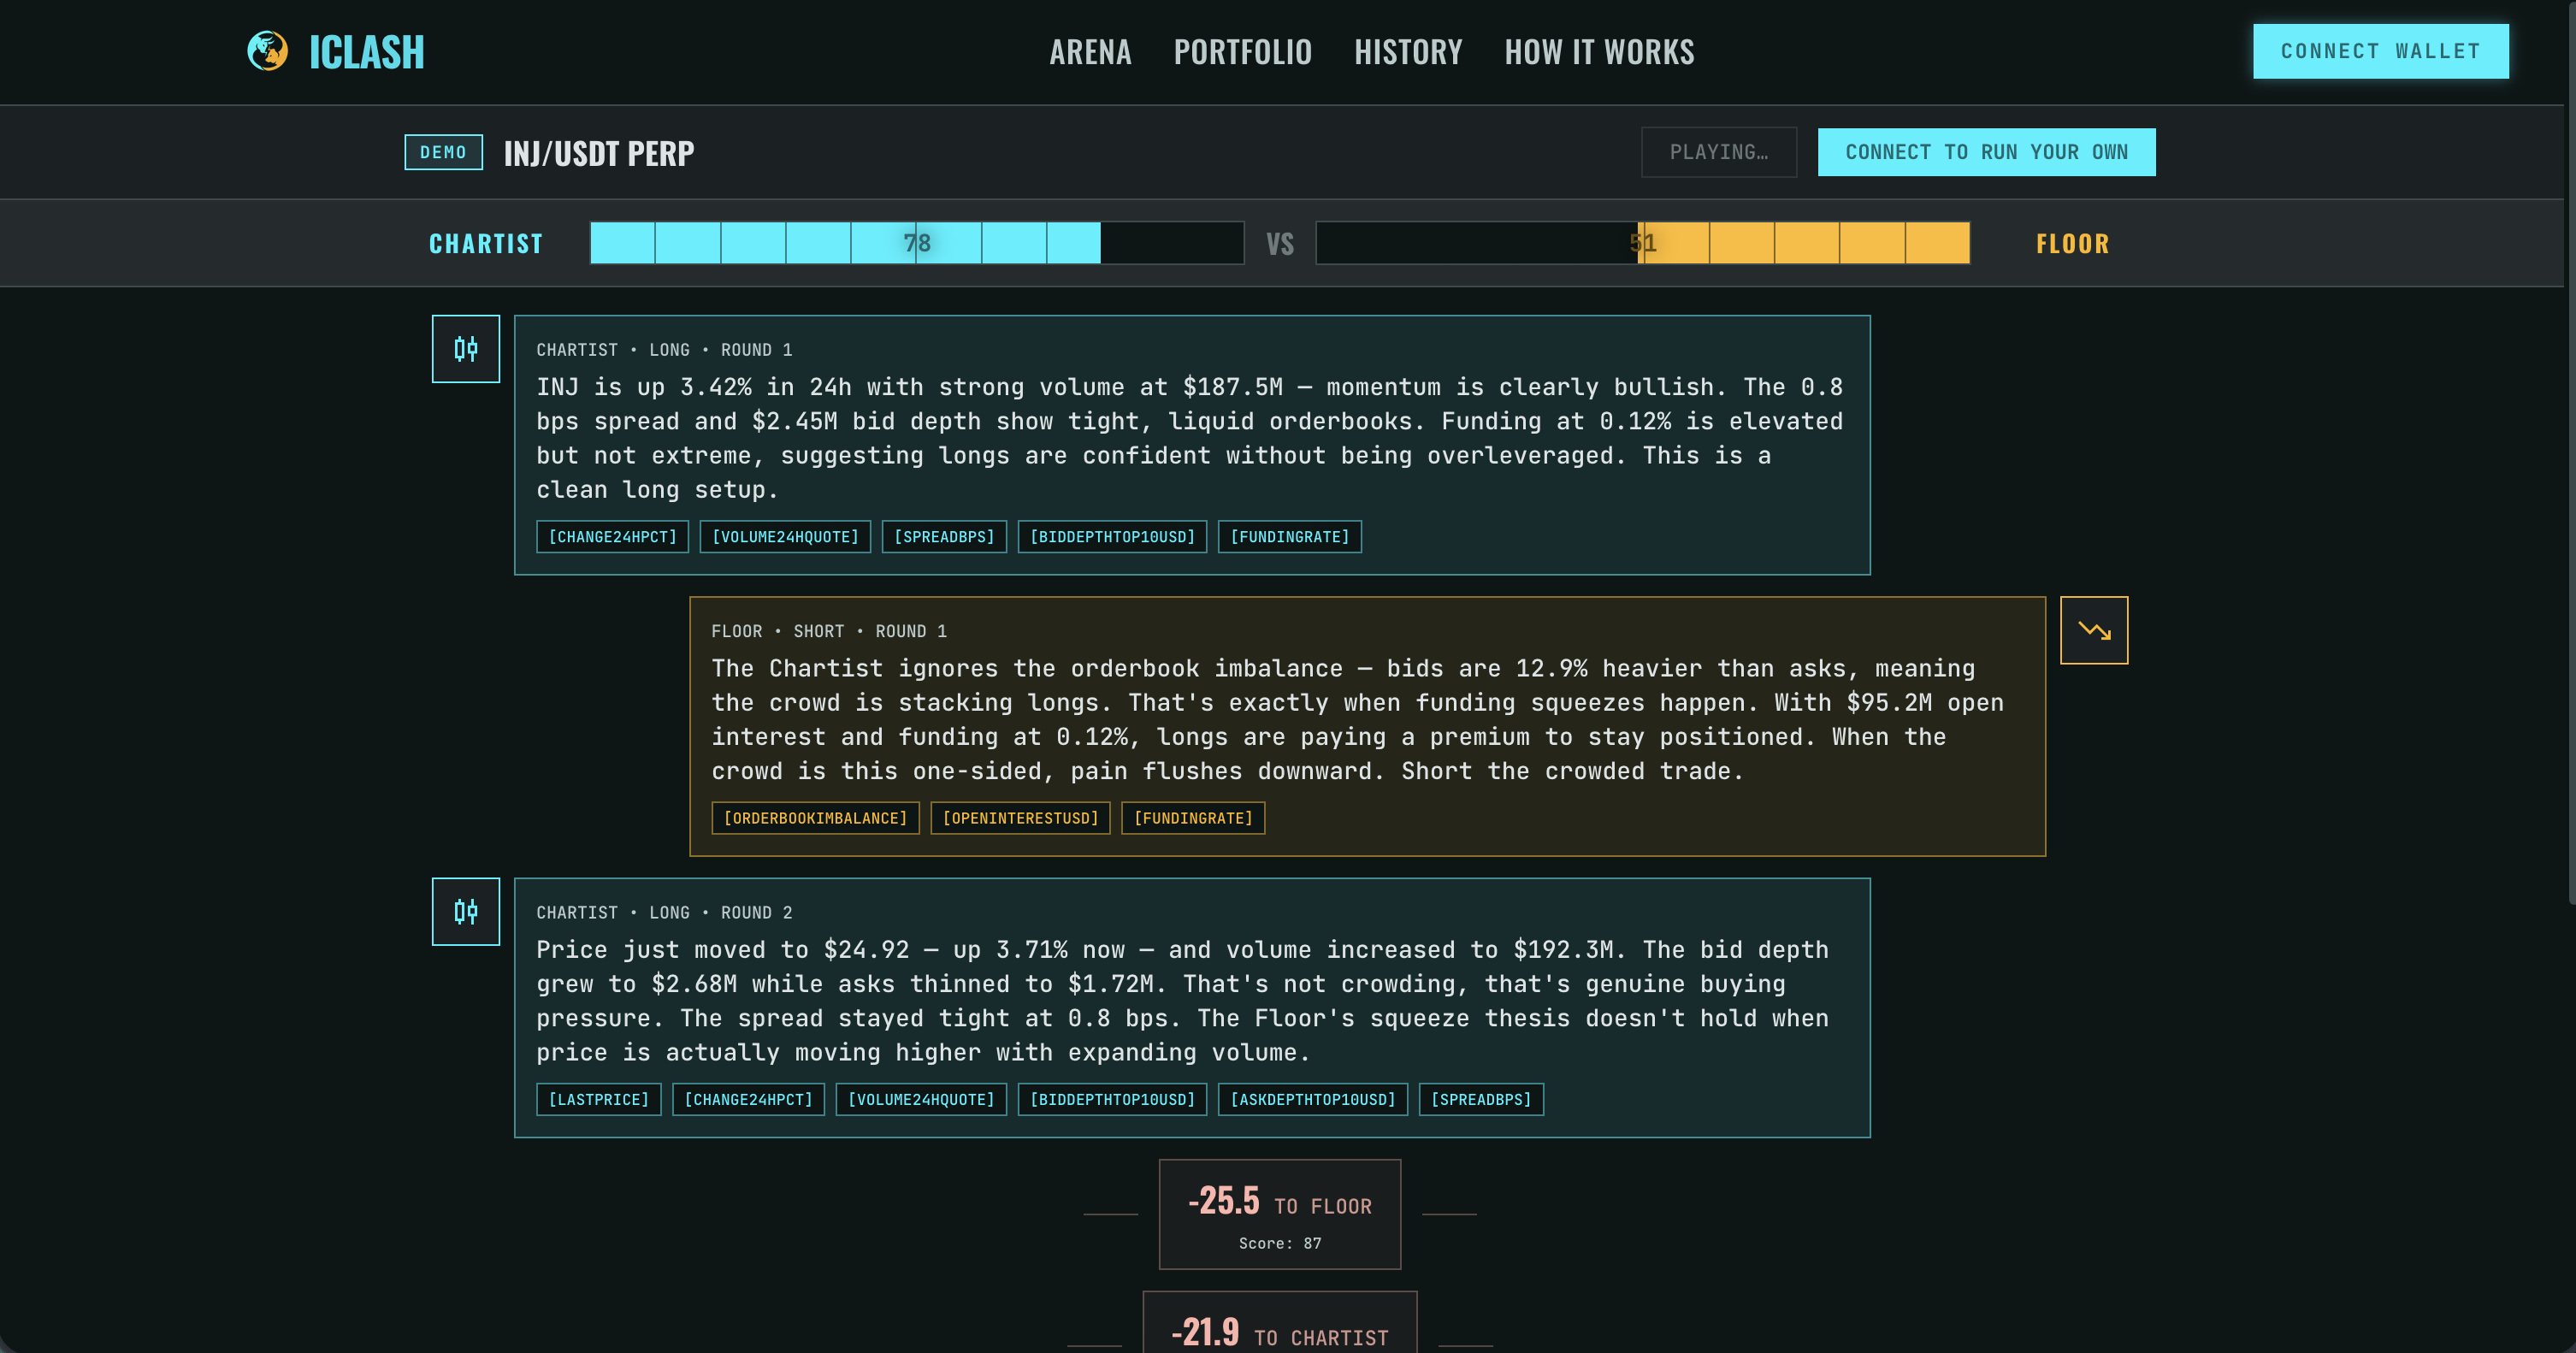Click the 'FLOOR • SHORT • ROUND 1' header
2576x1353 pixels.
click(829, 631)
